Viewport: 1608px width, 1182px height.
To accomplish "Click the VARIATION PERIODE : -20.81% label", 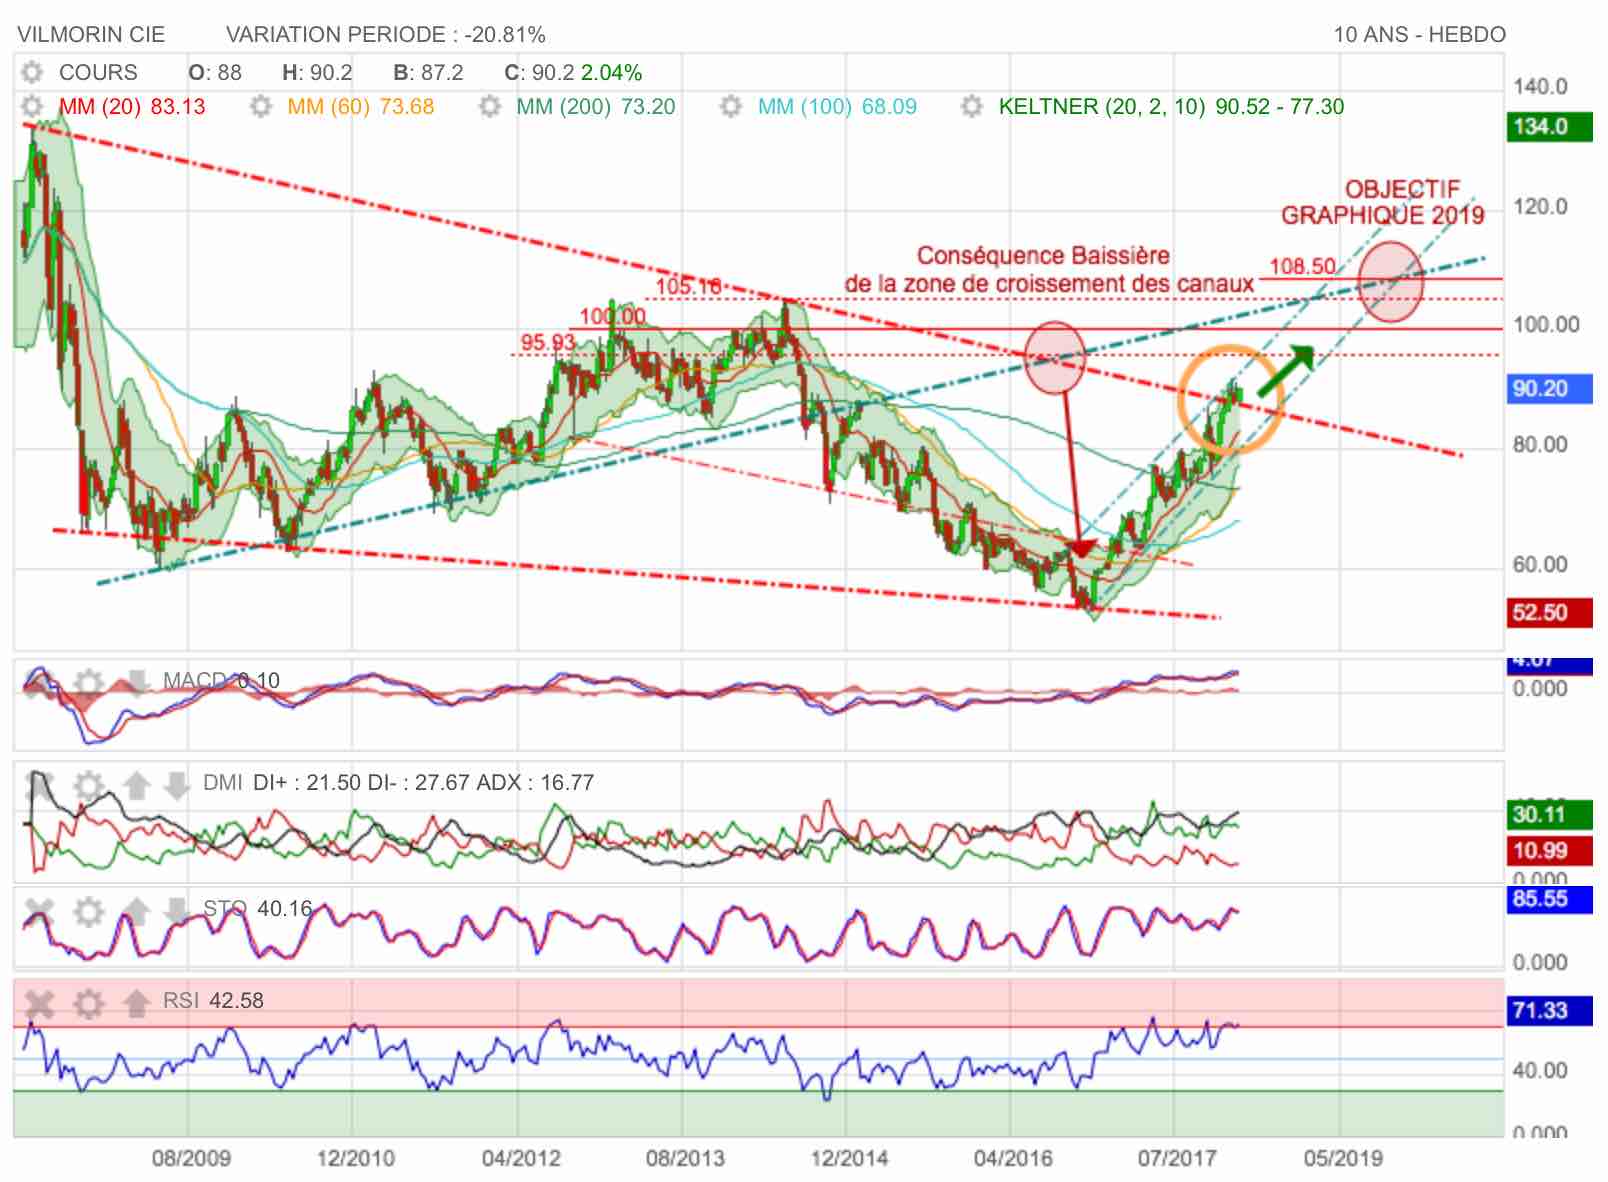I will [386, 34].
